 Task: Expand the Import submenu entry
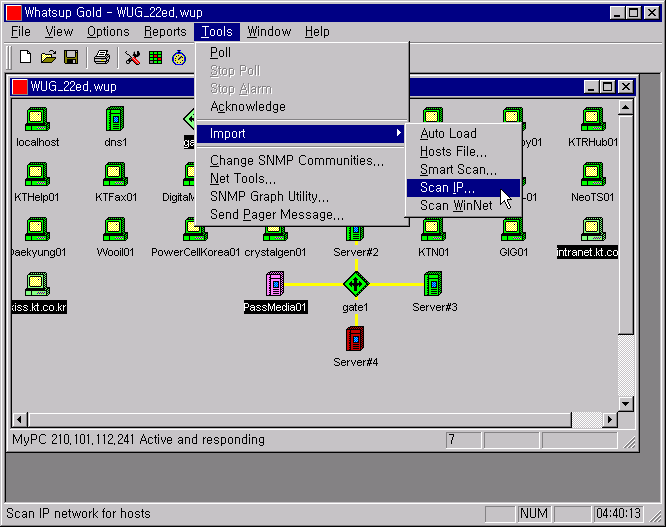(x=302, y=134)
